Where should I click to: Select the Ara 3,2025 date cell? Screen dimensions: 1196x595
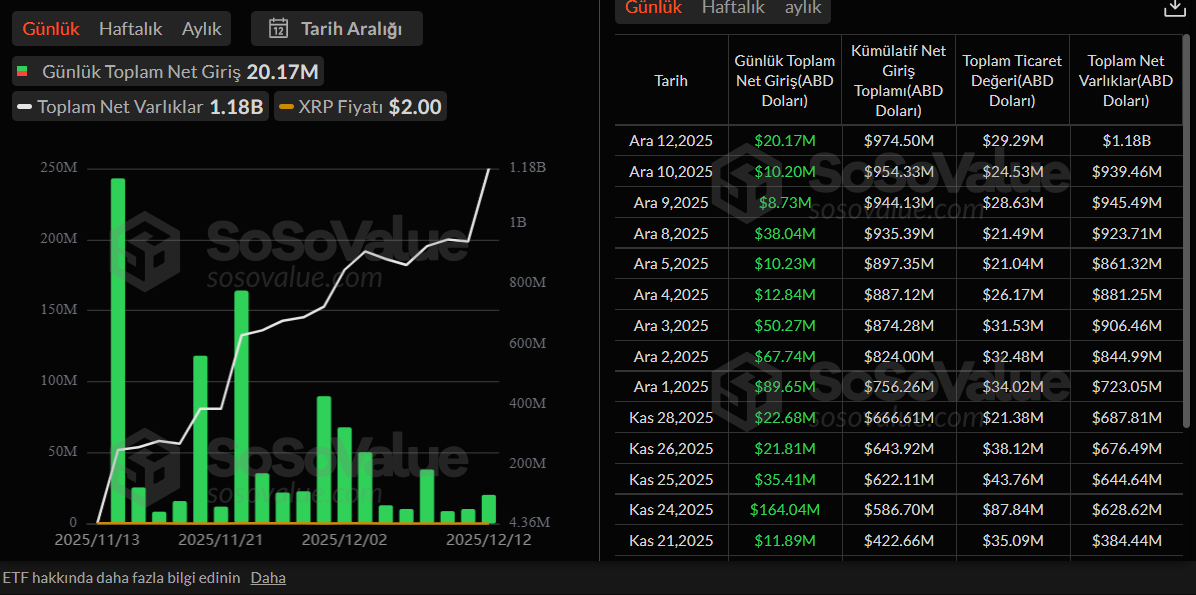671,326
